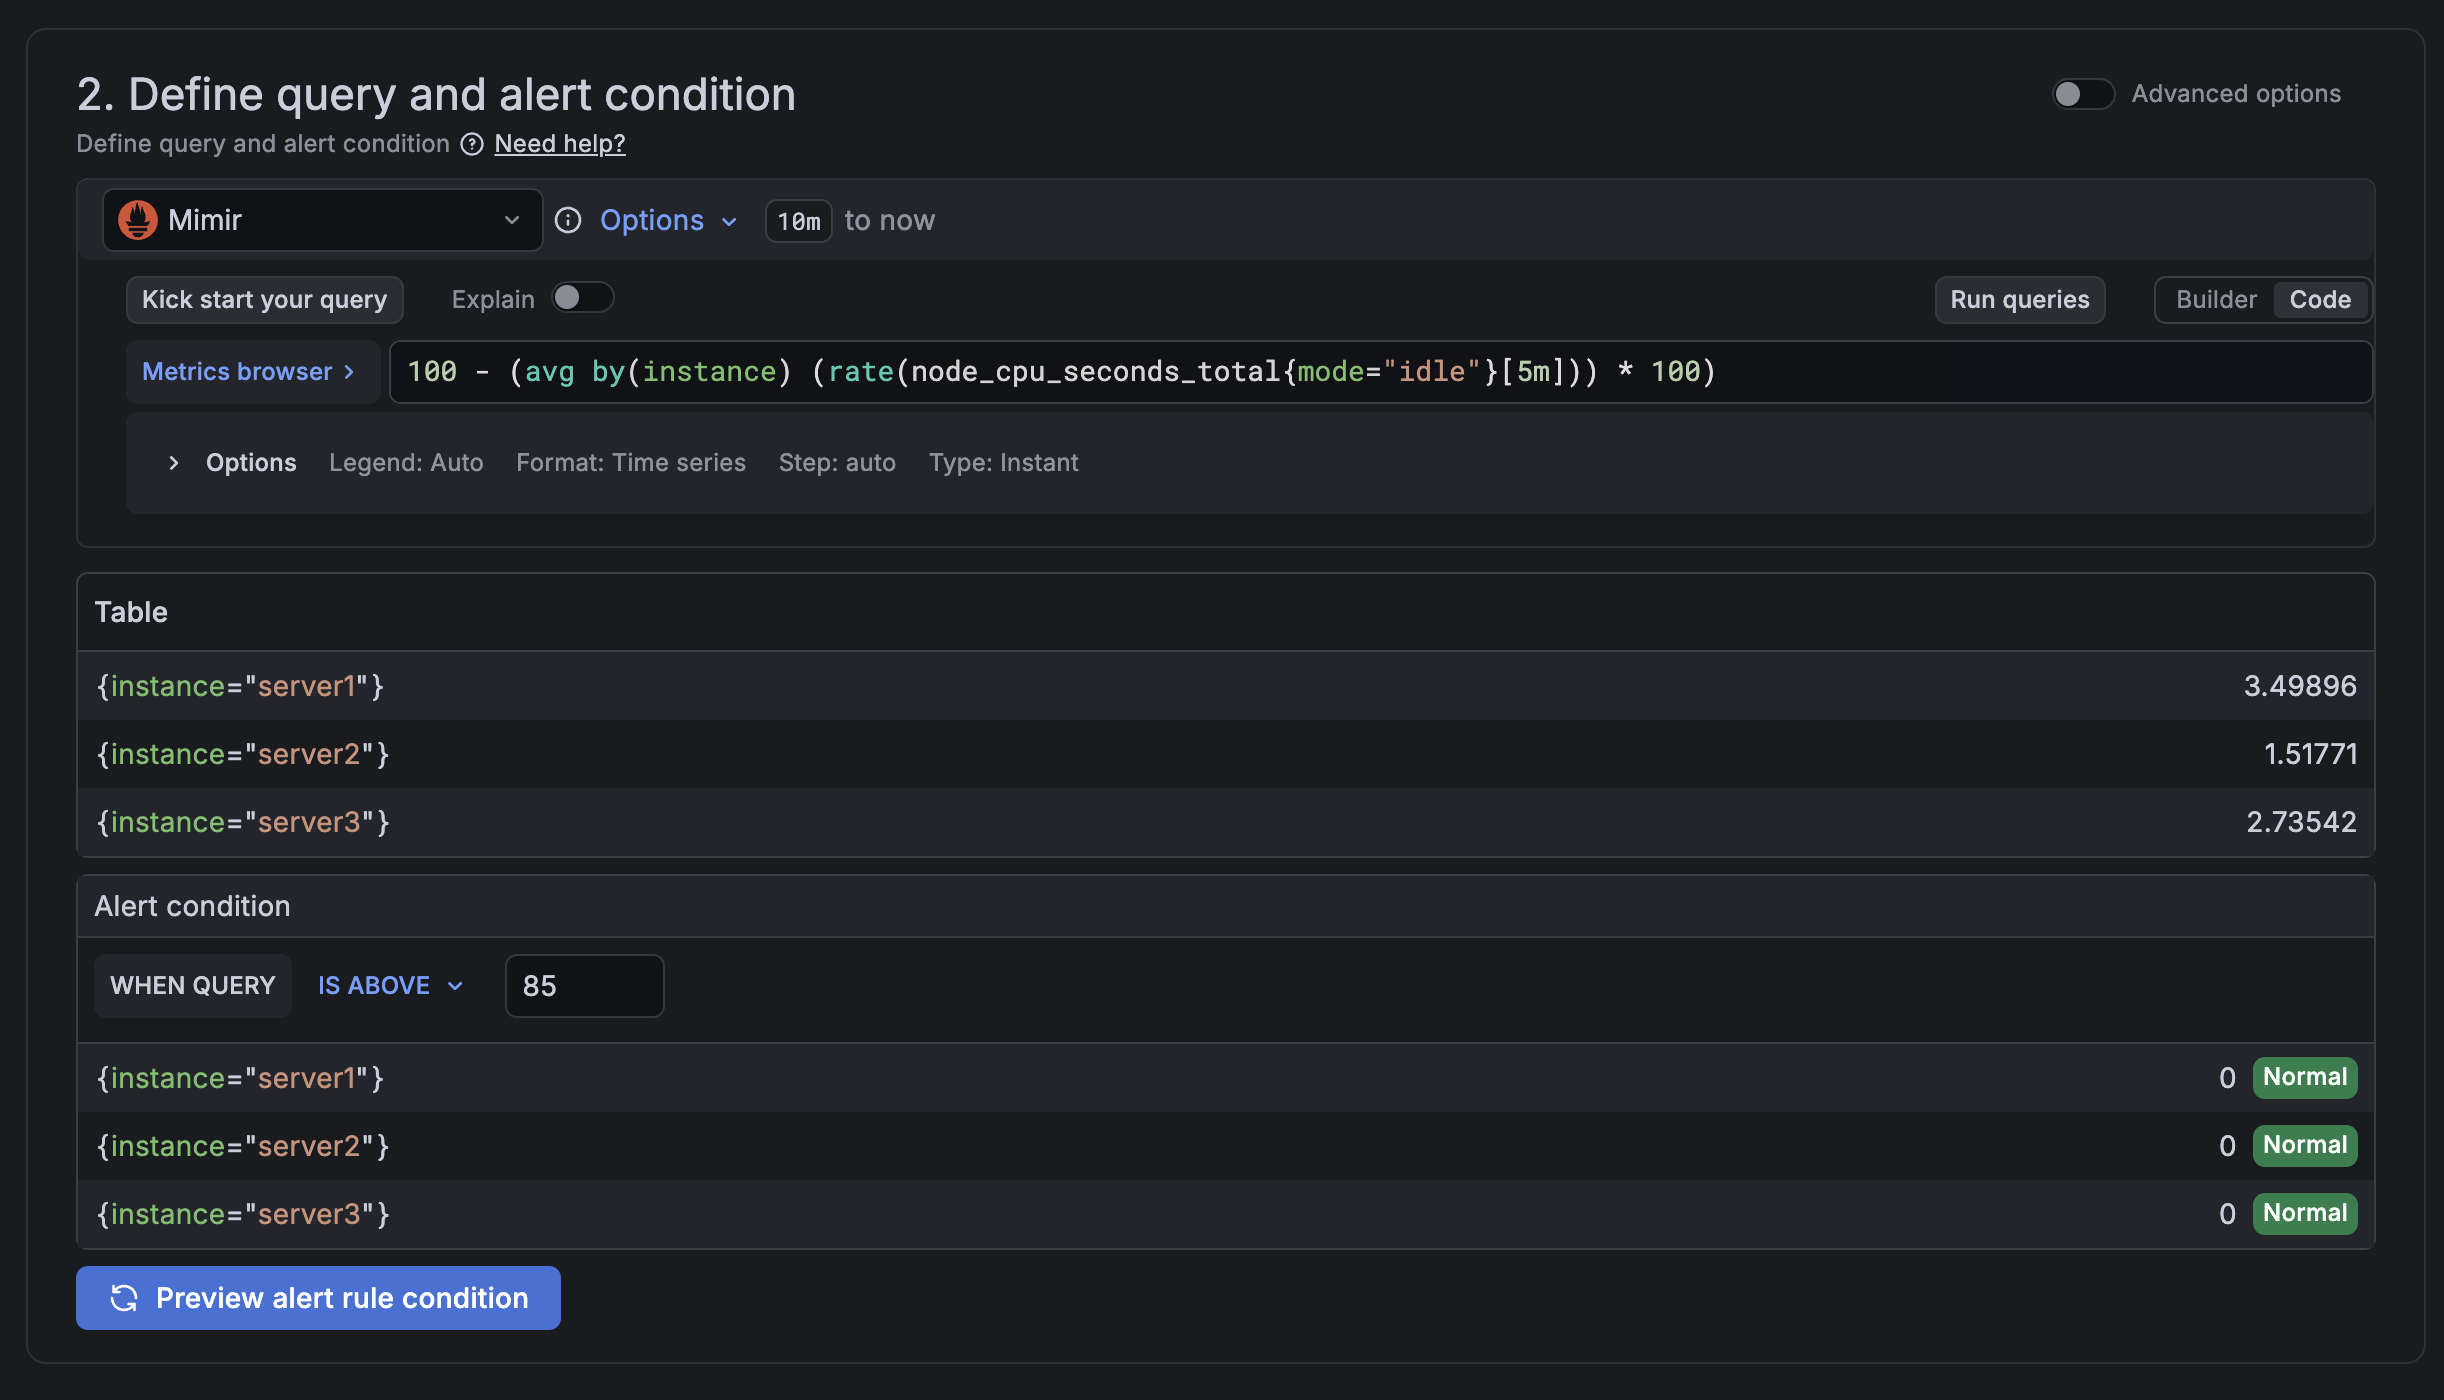2444x1400 pixels.
Task: Toggle the Explain switch off
Action: (583, 298)
